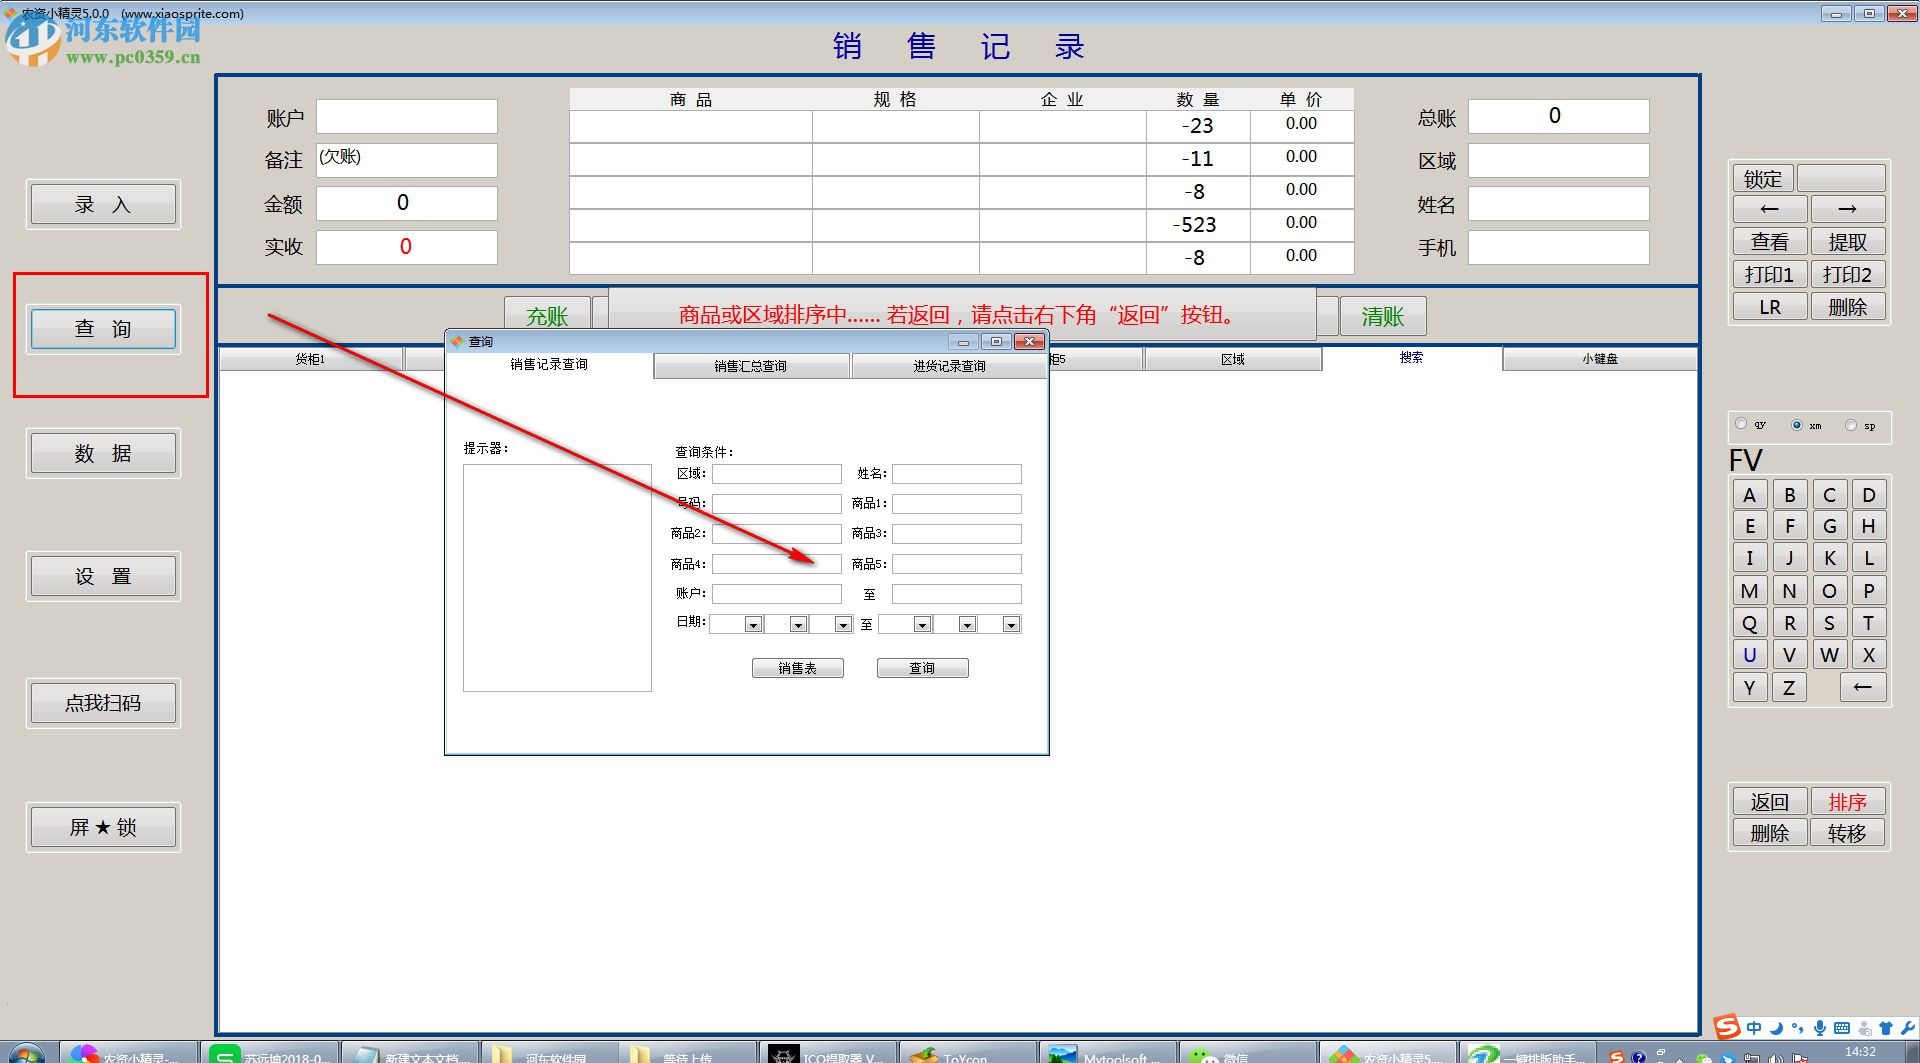The image size is (1920, 1063).
Task: Click the system clock showing 14:32
Action: [x=1860, y=1052]
